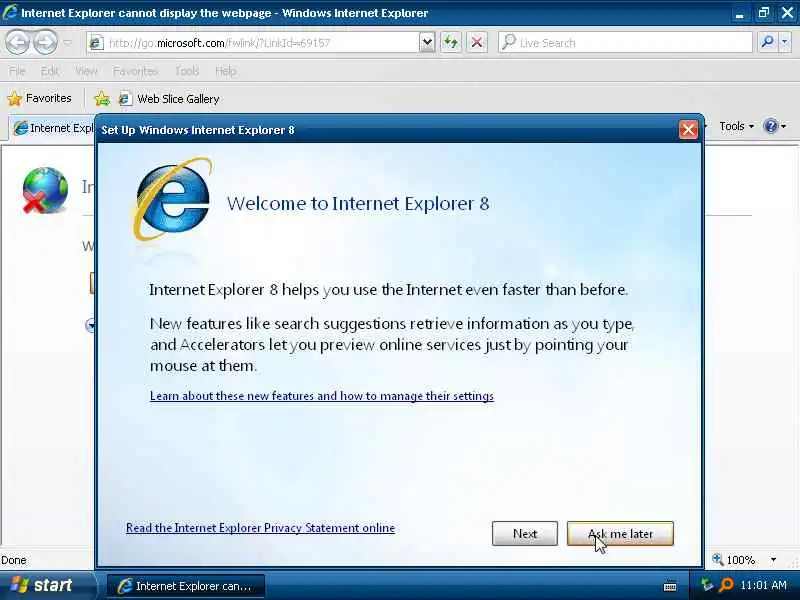Viewport: 800px width, 600px height.
Task: Click the Forward navigation arrow button
Action: (46, 42)
